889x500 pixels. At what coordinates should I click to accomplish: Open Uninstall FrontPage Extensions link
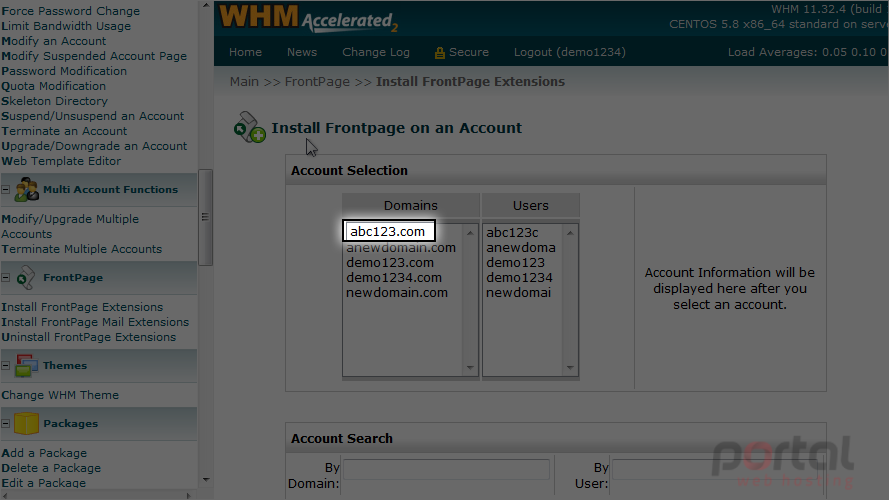(88, 337)
